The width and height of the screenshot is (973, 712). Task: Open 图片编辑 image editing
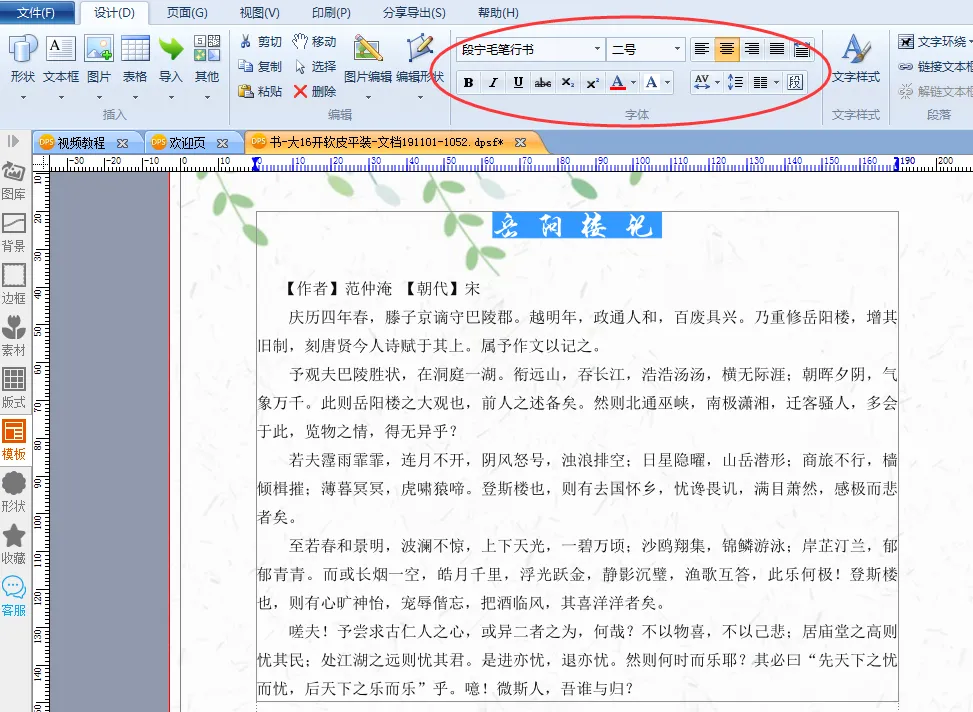click(368, 60)
